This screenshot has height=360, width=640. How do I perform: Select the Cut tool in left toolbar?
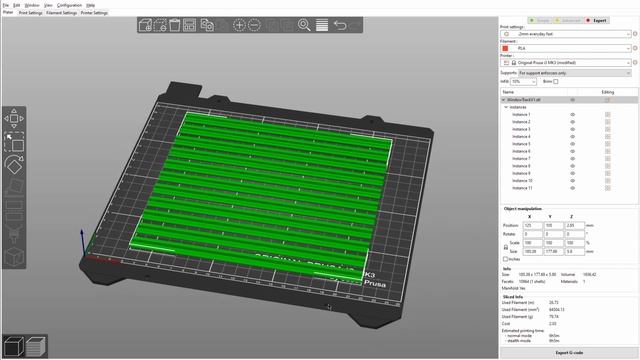(x=14, y=210)
